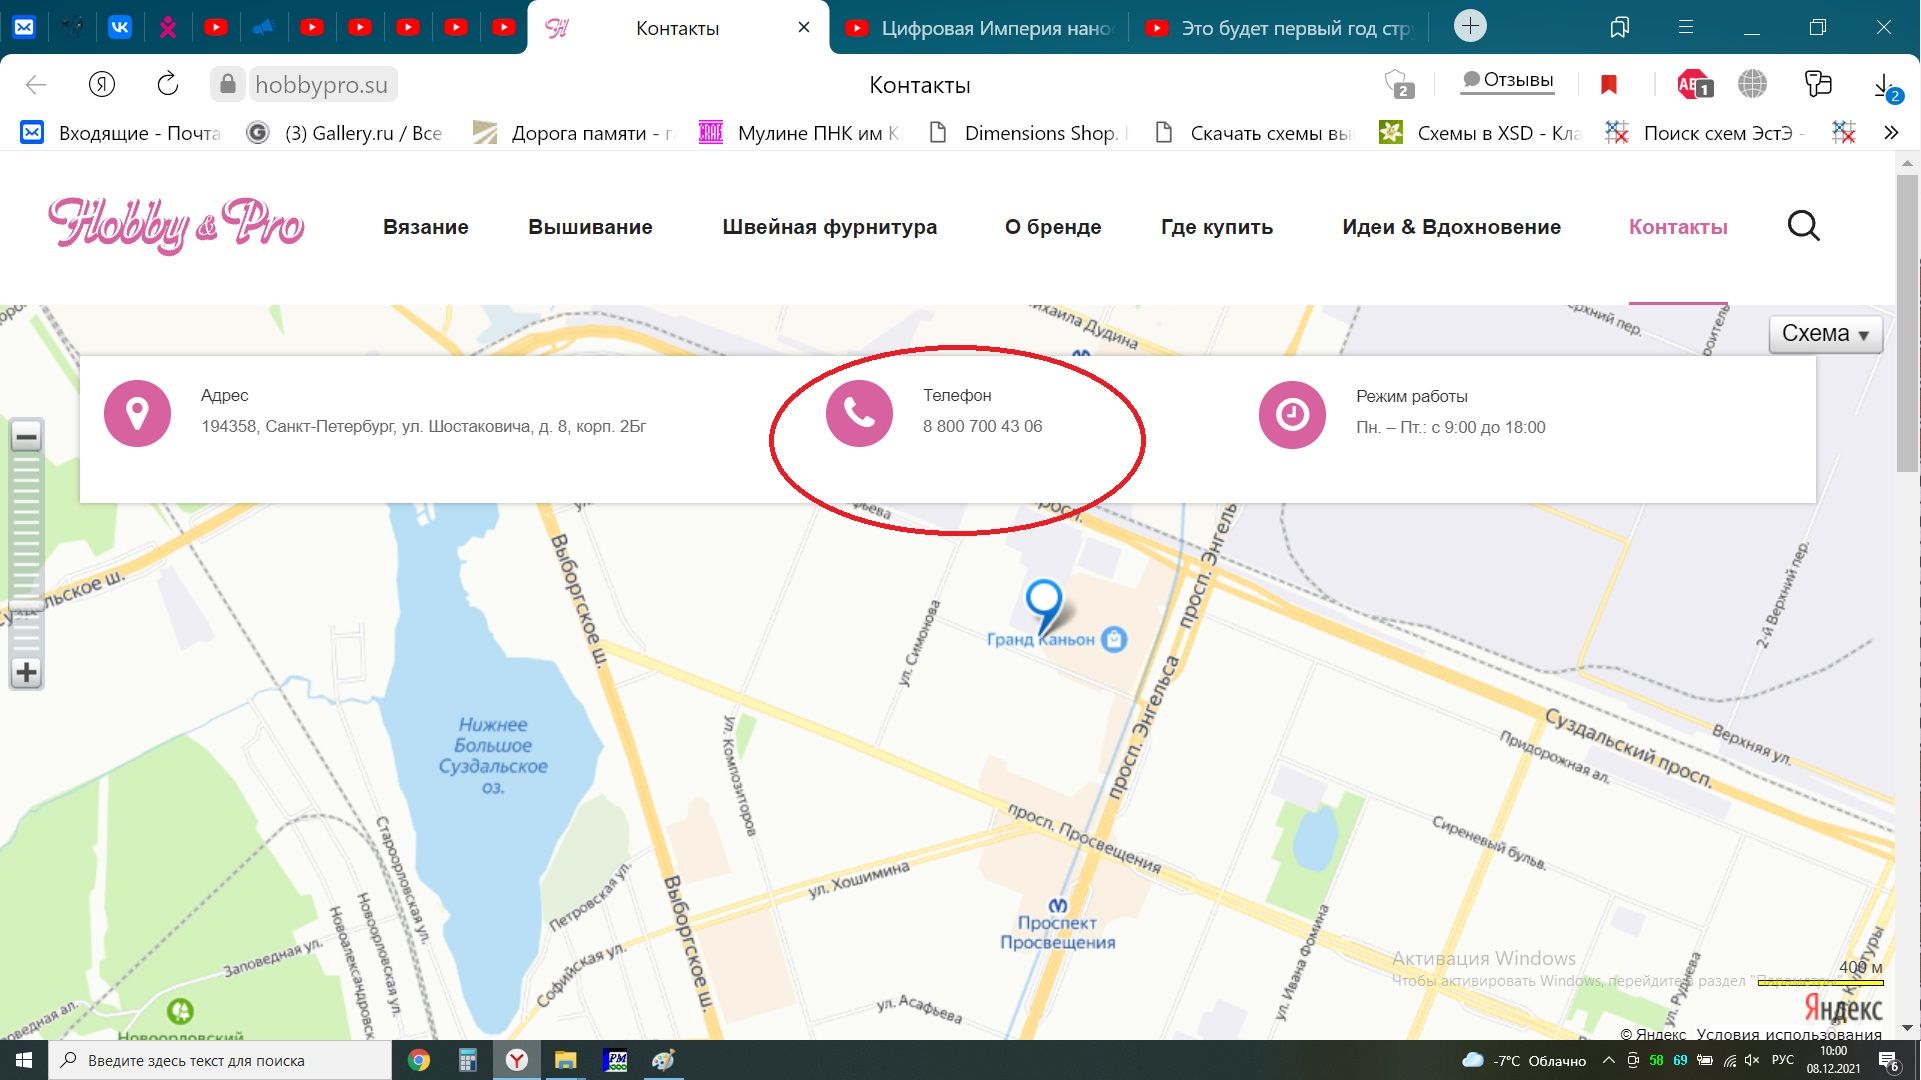
Task: Open the downloads arrow icon
Action: click(x=1884, y=85)
